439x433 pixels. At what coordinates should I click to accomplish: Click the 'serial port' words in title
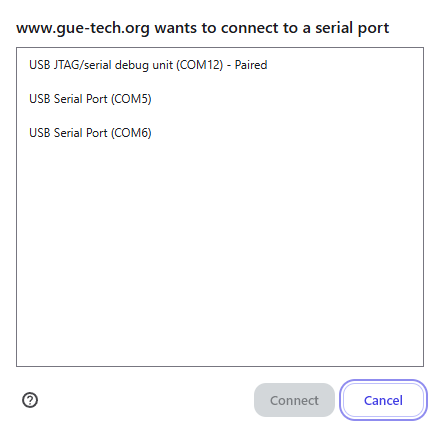(352, 28)
